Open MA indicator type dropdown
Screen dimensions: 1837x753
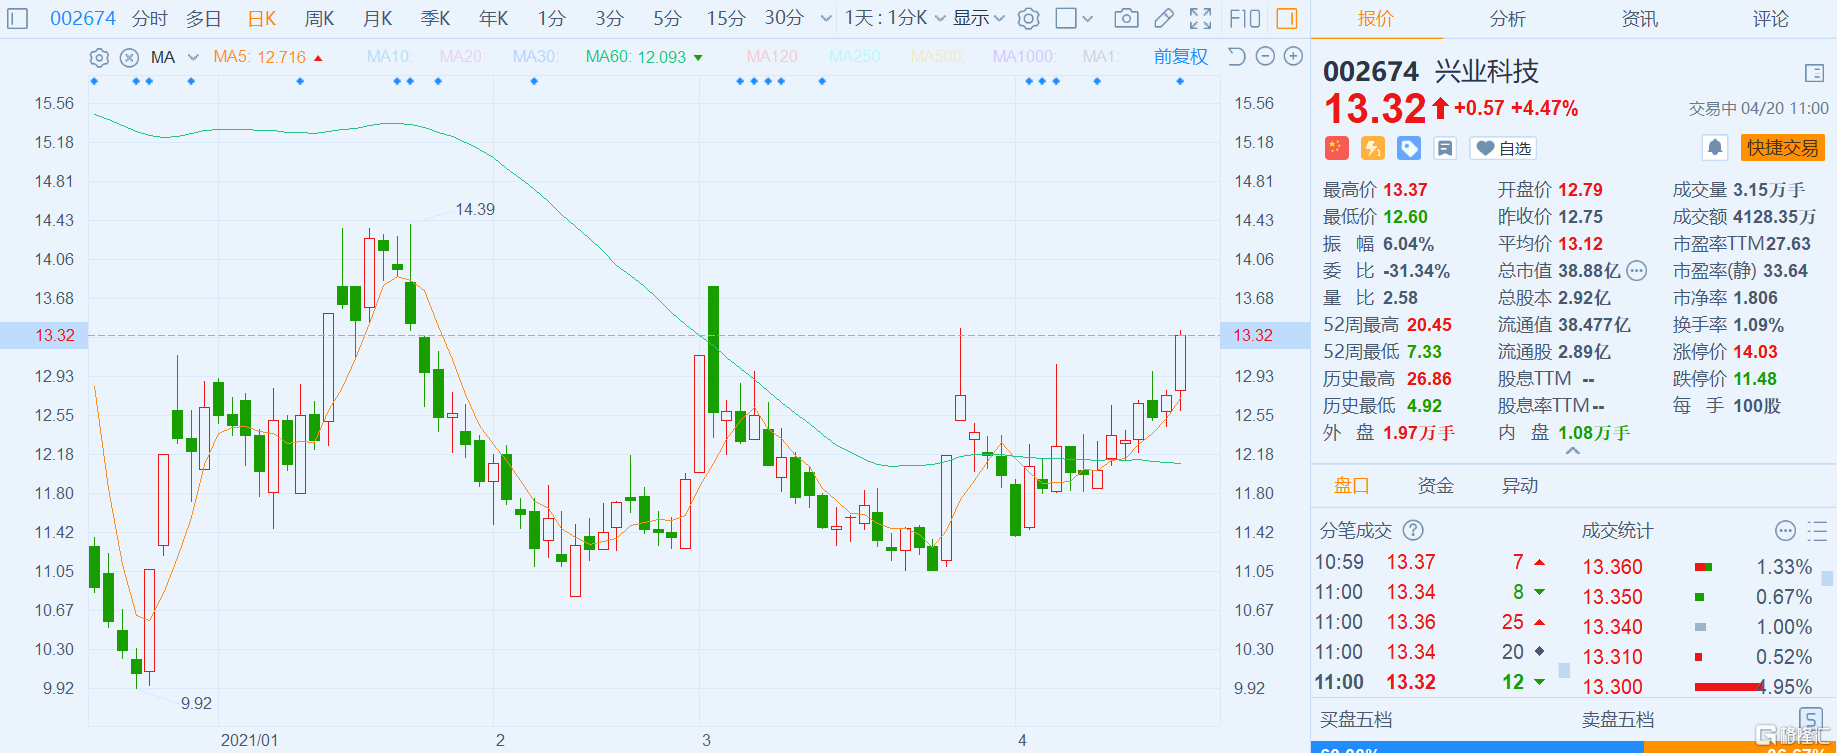(x=193, y=57)
